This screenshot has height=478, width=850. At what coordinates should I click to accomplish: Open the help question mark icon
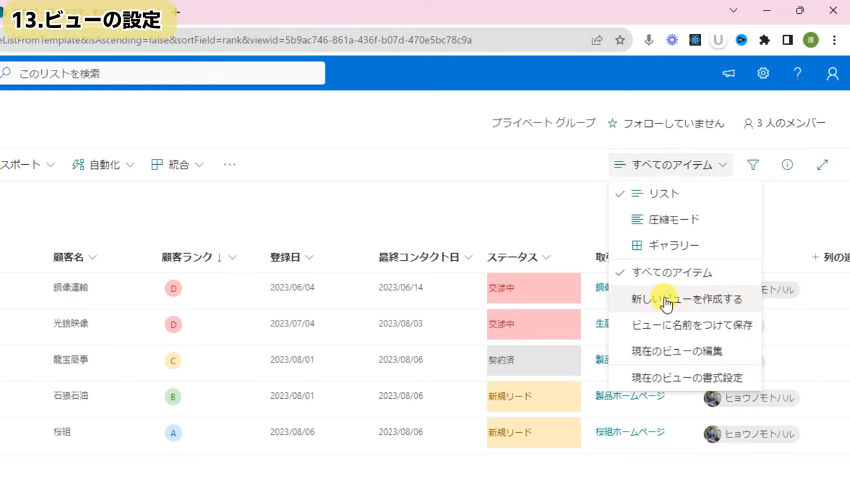click(x=797, y=73)
